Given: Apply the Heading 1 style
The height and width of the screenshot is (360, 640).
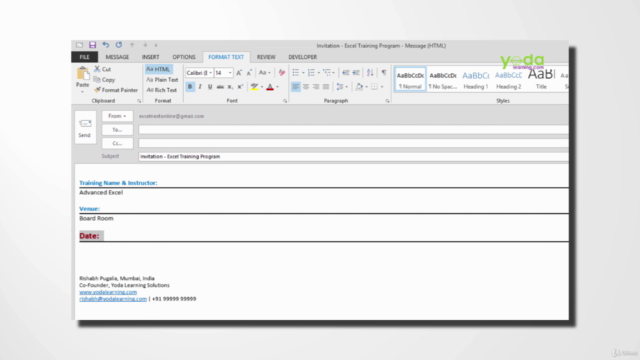Looking at the screenshot, I should (x=476, y=79).
